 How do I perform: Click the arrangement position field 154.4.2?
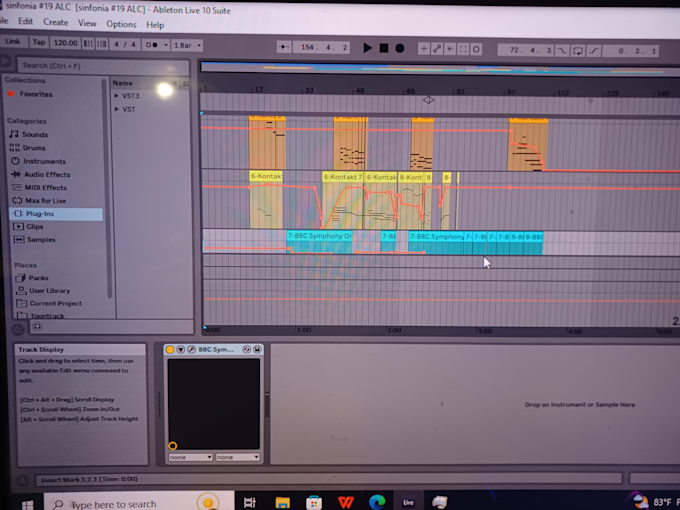coord(321,47)
